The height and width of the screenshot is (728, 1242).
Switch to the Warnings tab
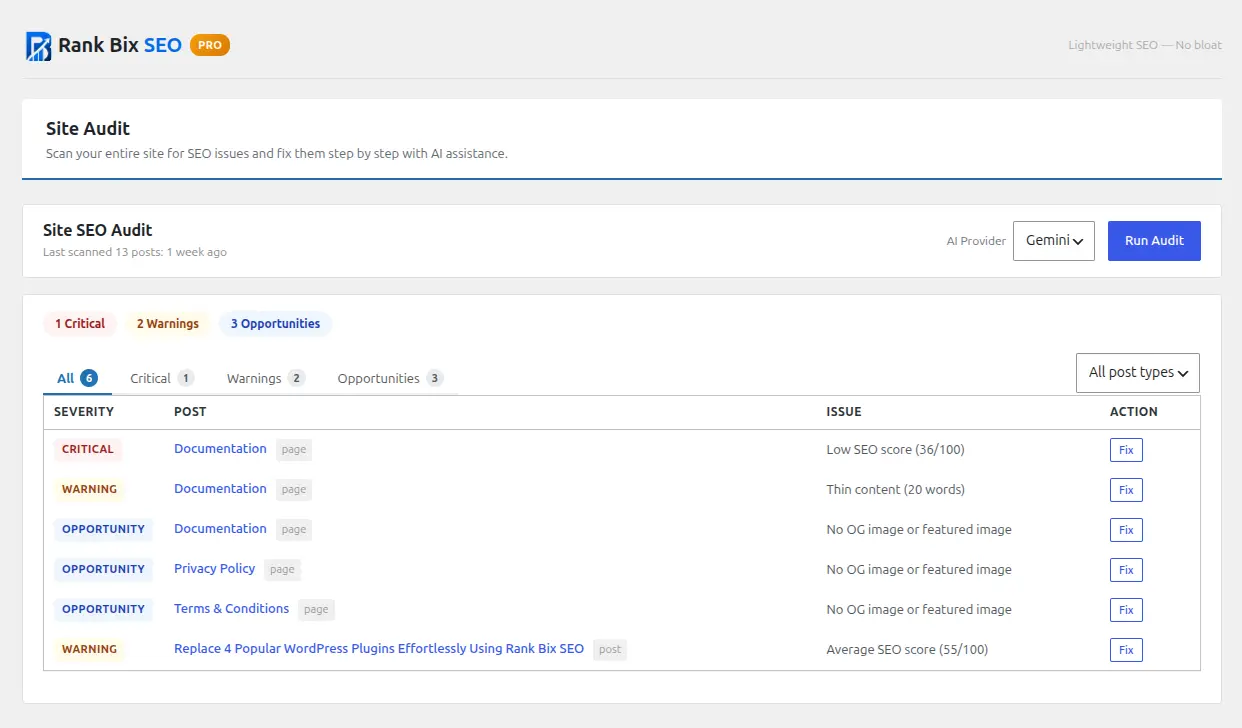(265, 379)
